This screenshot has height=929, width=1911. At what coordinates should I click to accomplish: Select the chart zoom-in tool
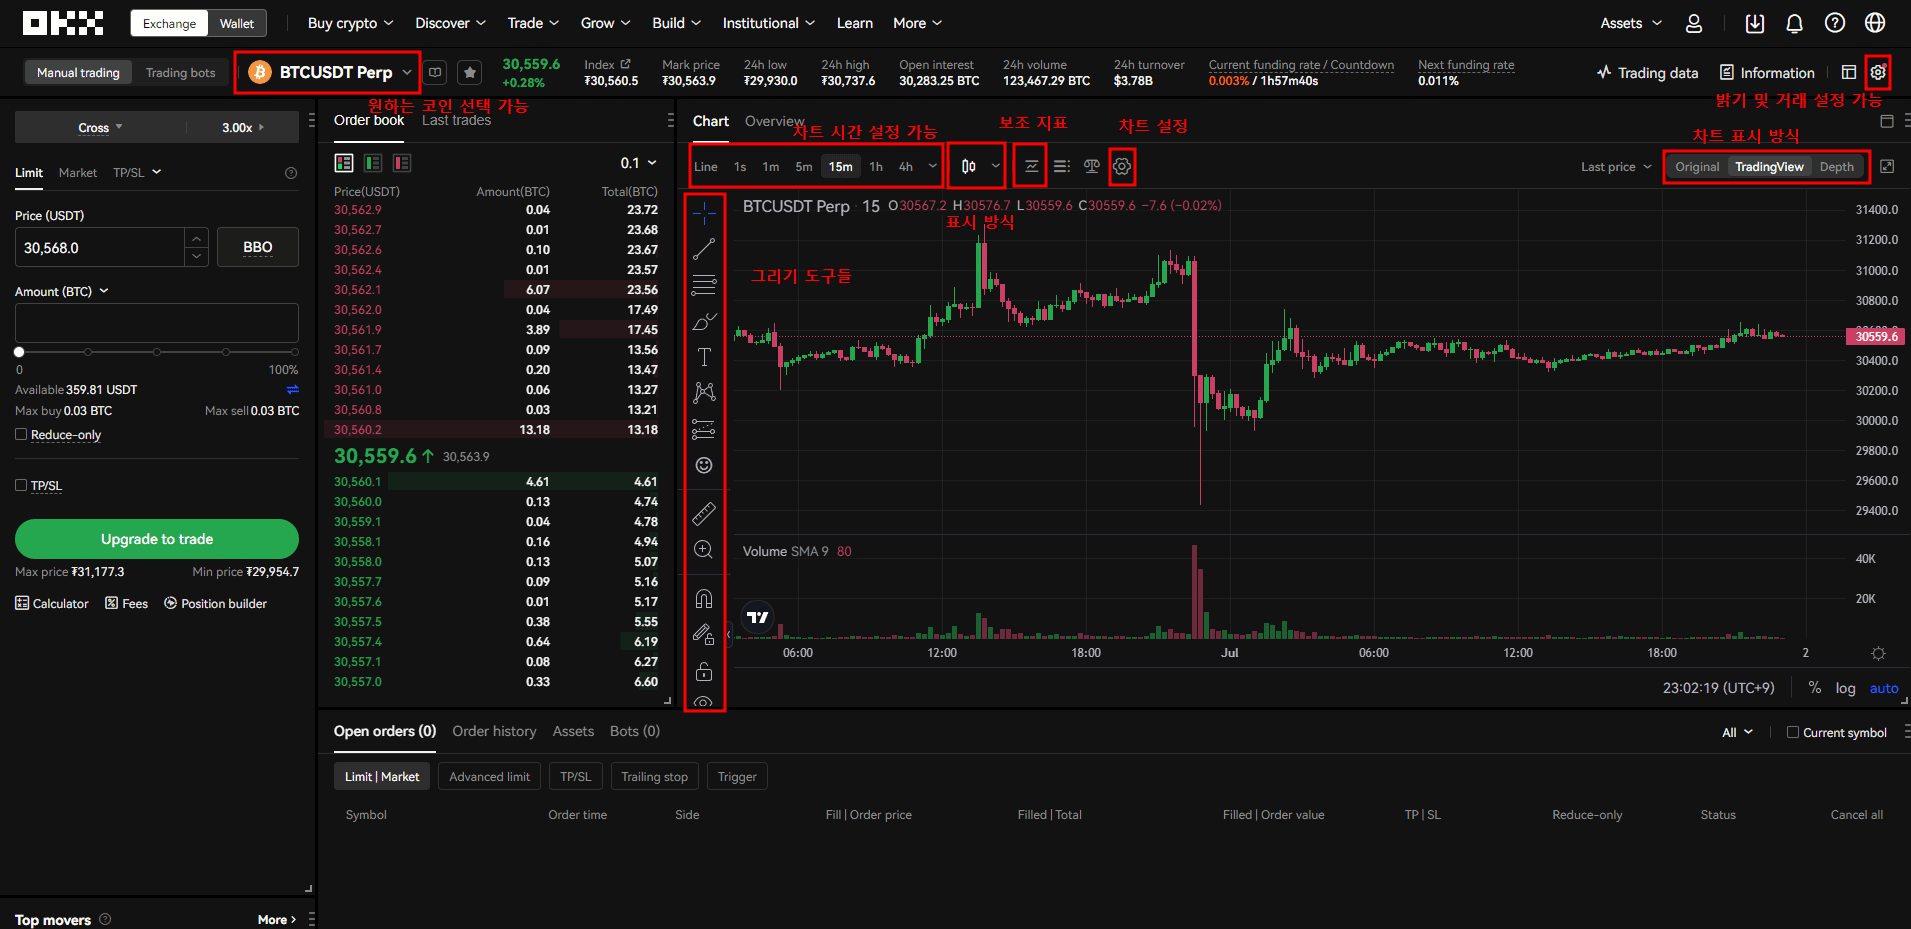704,550
